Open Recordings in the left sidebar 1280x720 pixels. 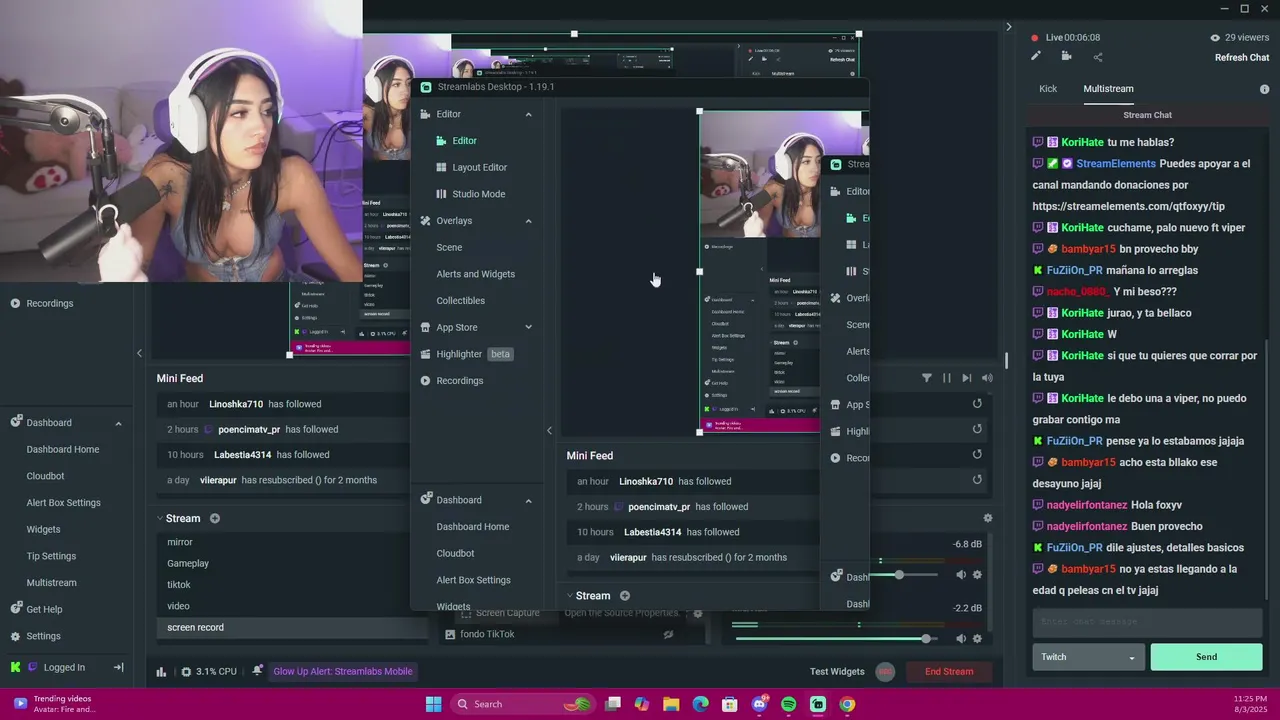pyautogui.click(x=49, y=303)
